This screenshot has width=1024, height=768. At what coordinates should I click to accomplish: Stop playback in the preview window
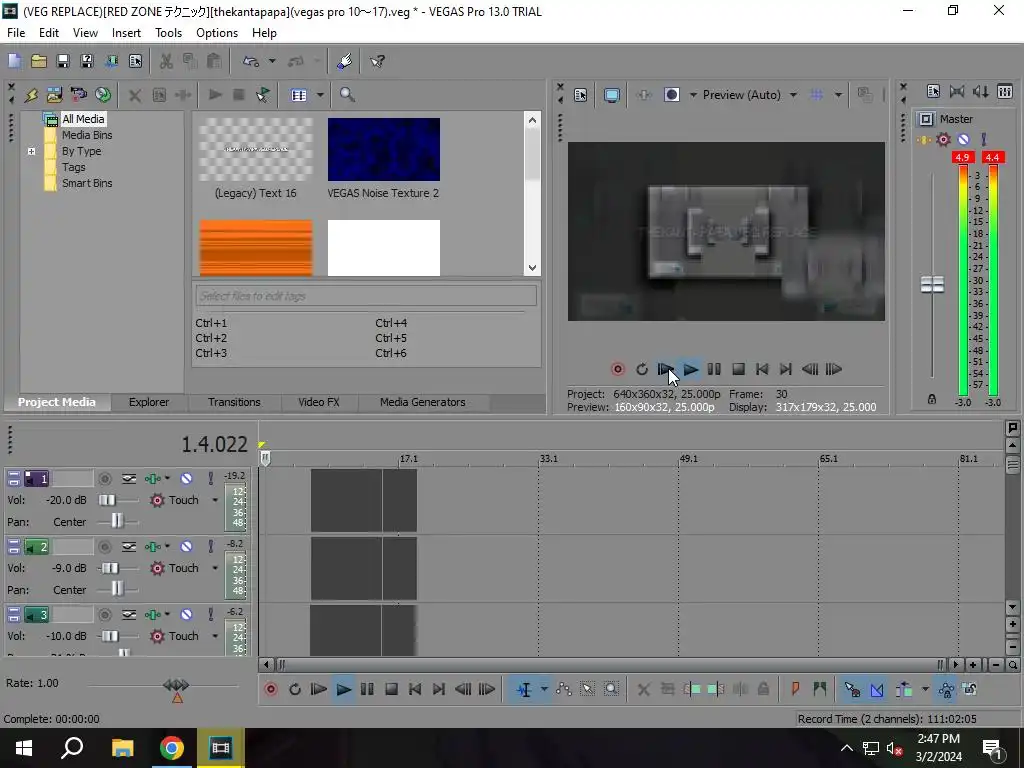tap(738, 369)
